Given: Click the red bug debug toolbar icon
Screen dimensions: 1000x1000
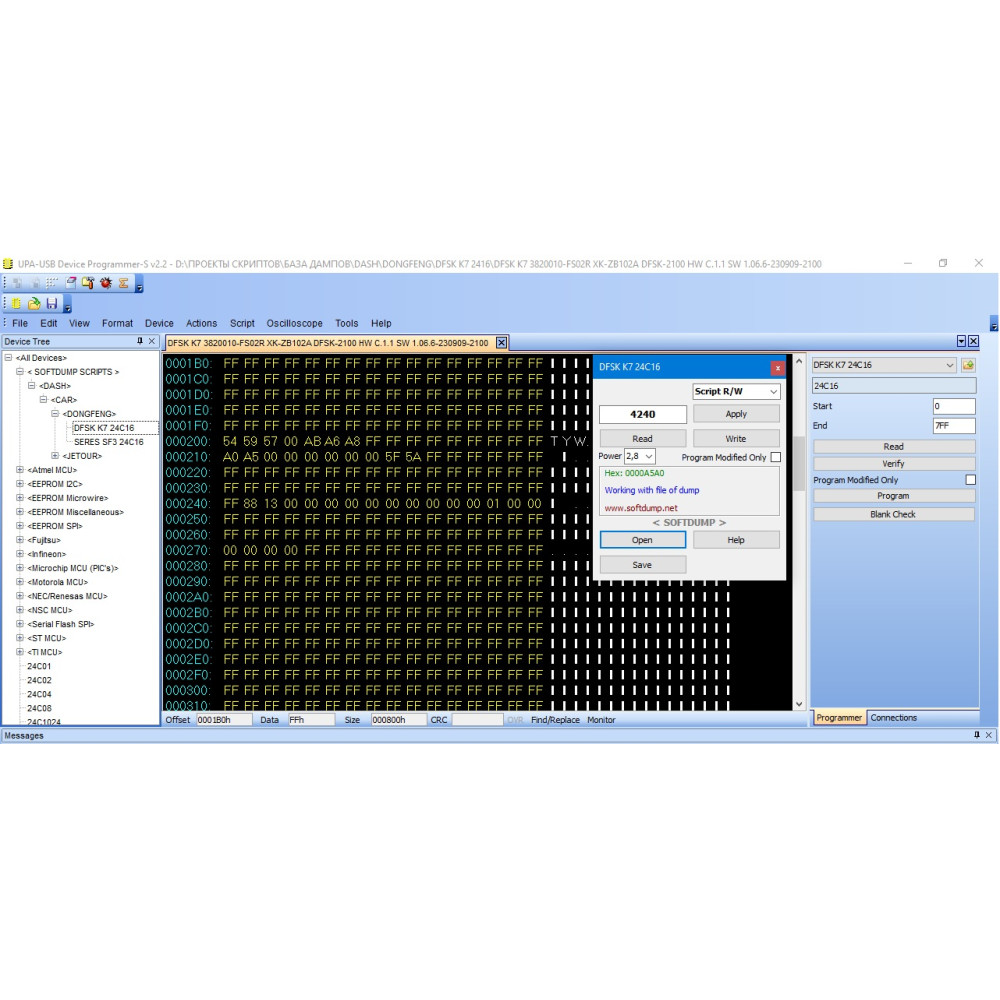Looking at the screenshot, I should click(x=106, y=283).
